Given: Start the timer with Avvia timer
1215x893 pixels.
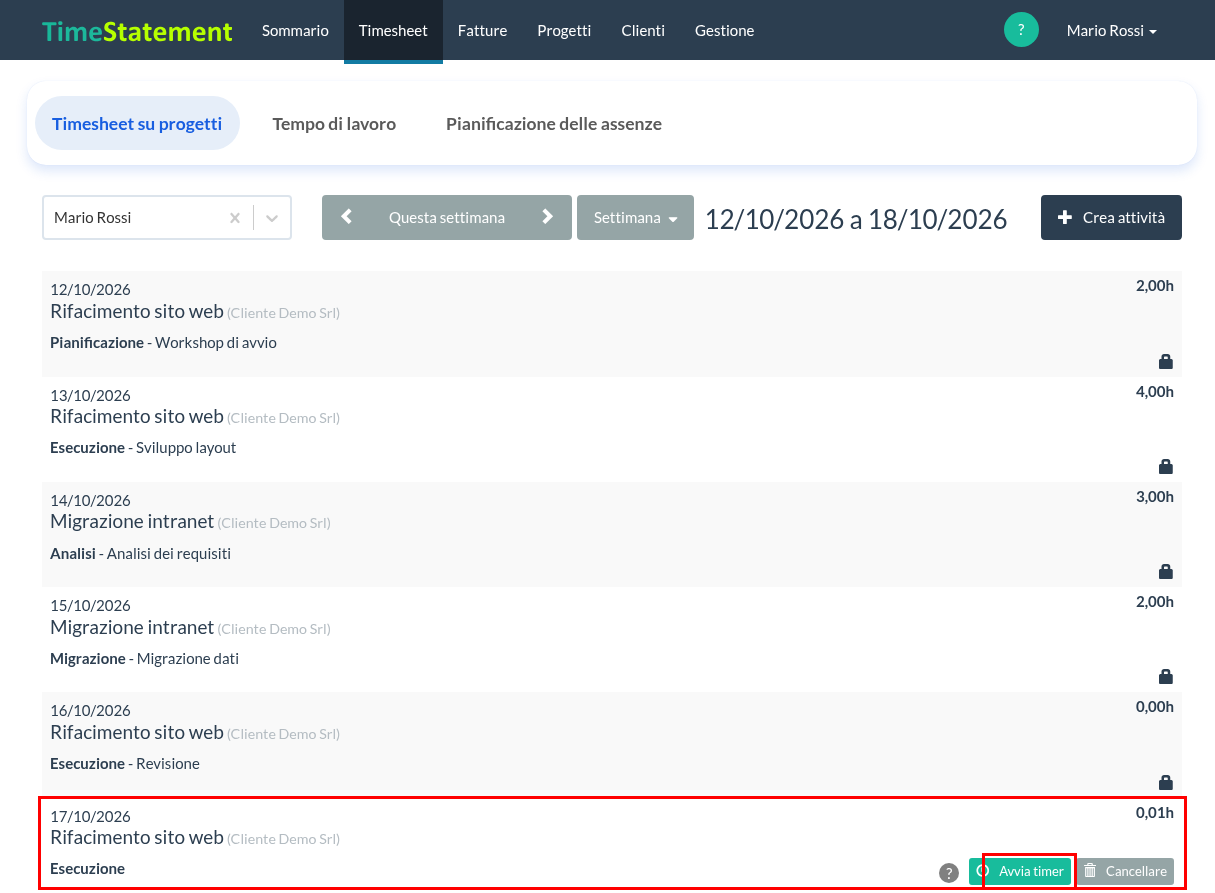Looking at the screenshot, I should (1021, 871).
